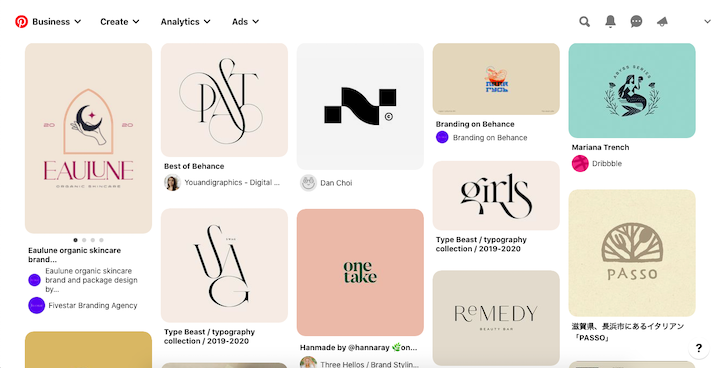Open the Mariana Trench mermaid pin
This screenshot has height=368, width=720.
point(632,91)
